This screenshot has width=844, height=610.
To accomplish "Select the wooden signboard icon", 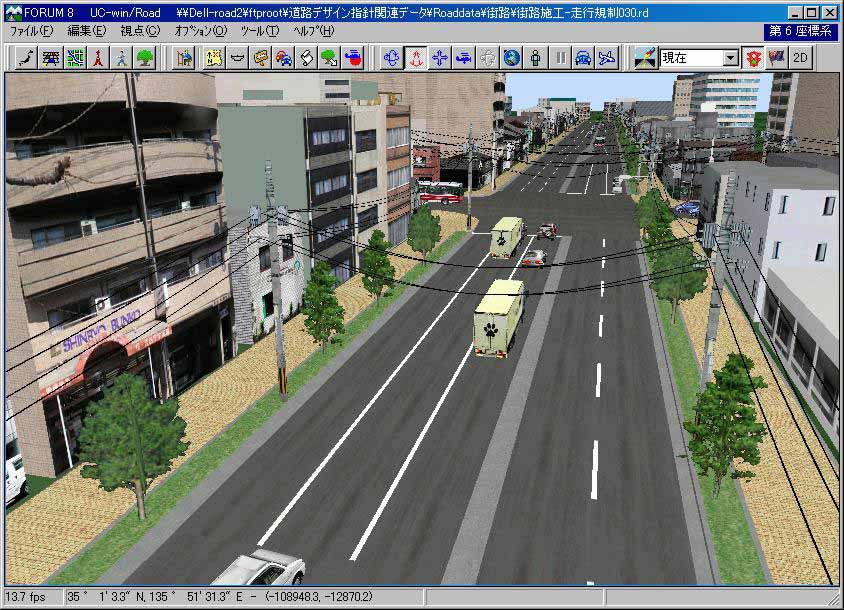I will [x=261, y=58].
